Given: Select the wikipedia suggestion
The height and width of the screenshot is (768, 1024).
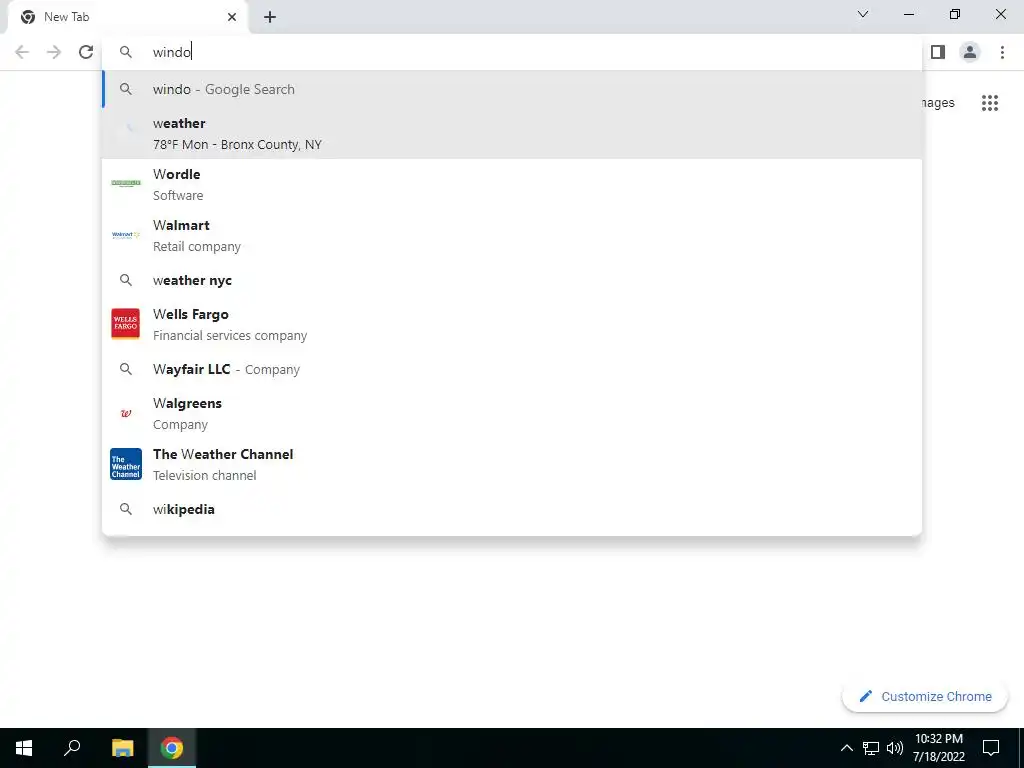Looking at the screenshot, I should [x=513, y=509].
